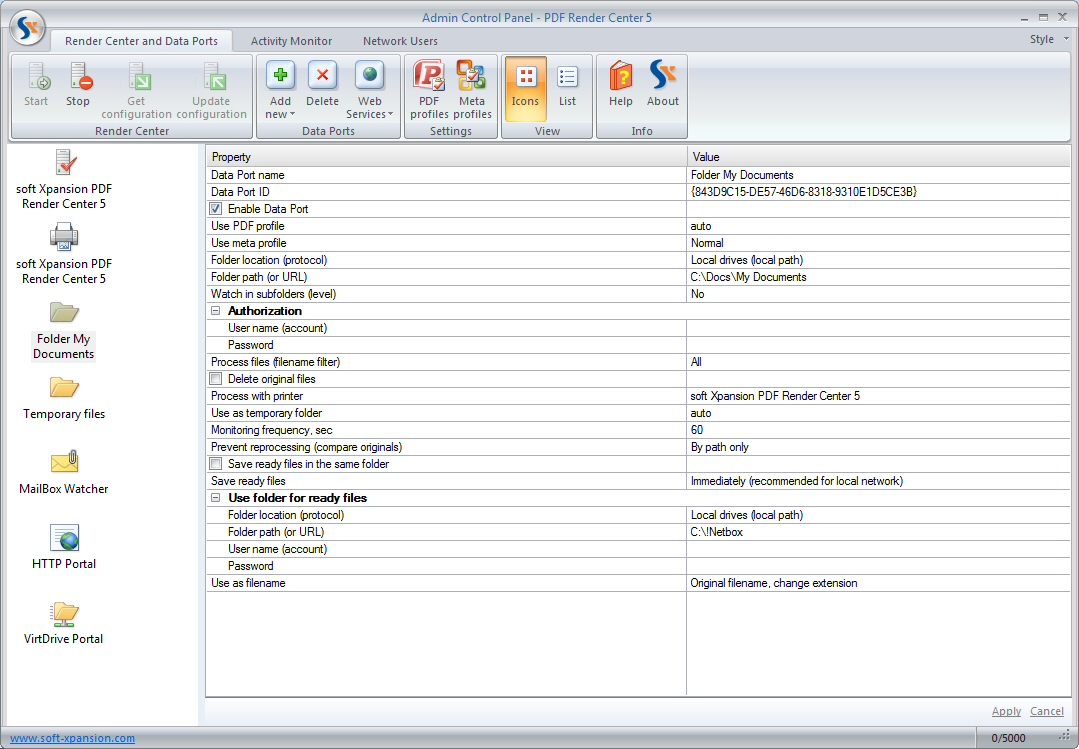Switch to the Activity Monitor tab

[291, 41]
